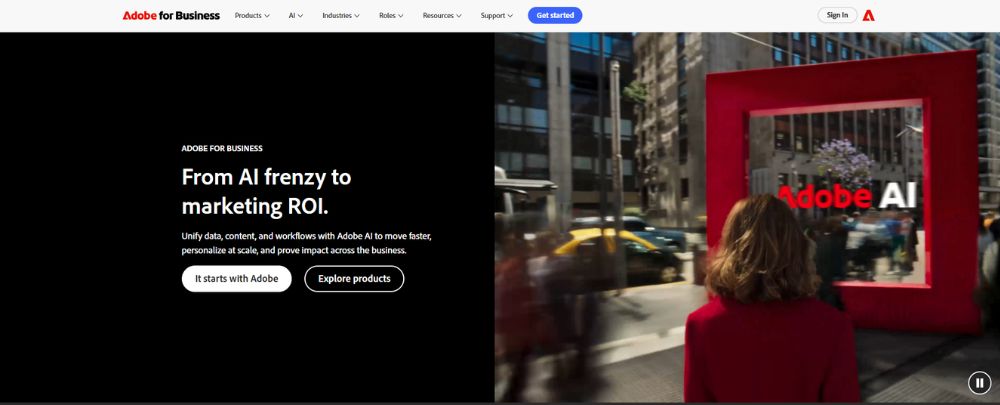Pause the hero background video
Screen dimensions: 1000x405
(x=979, y=383)
